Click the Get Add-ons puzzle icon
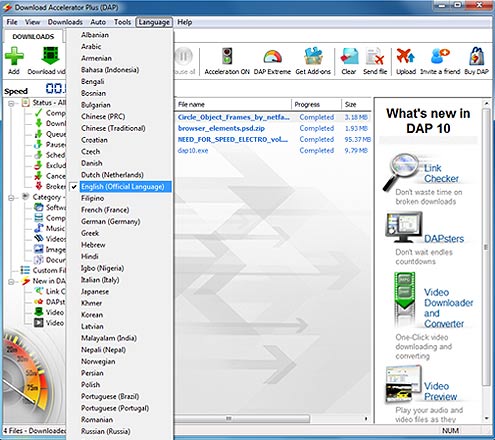This screenshot has height=440, width=495. click(x=313, y=56)
